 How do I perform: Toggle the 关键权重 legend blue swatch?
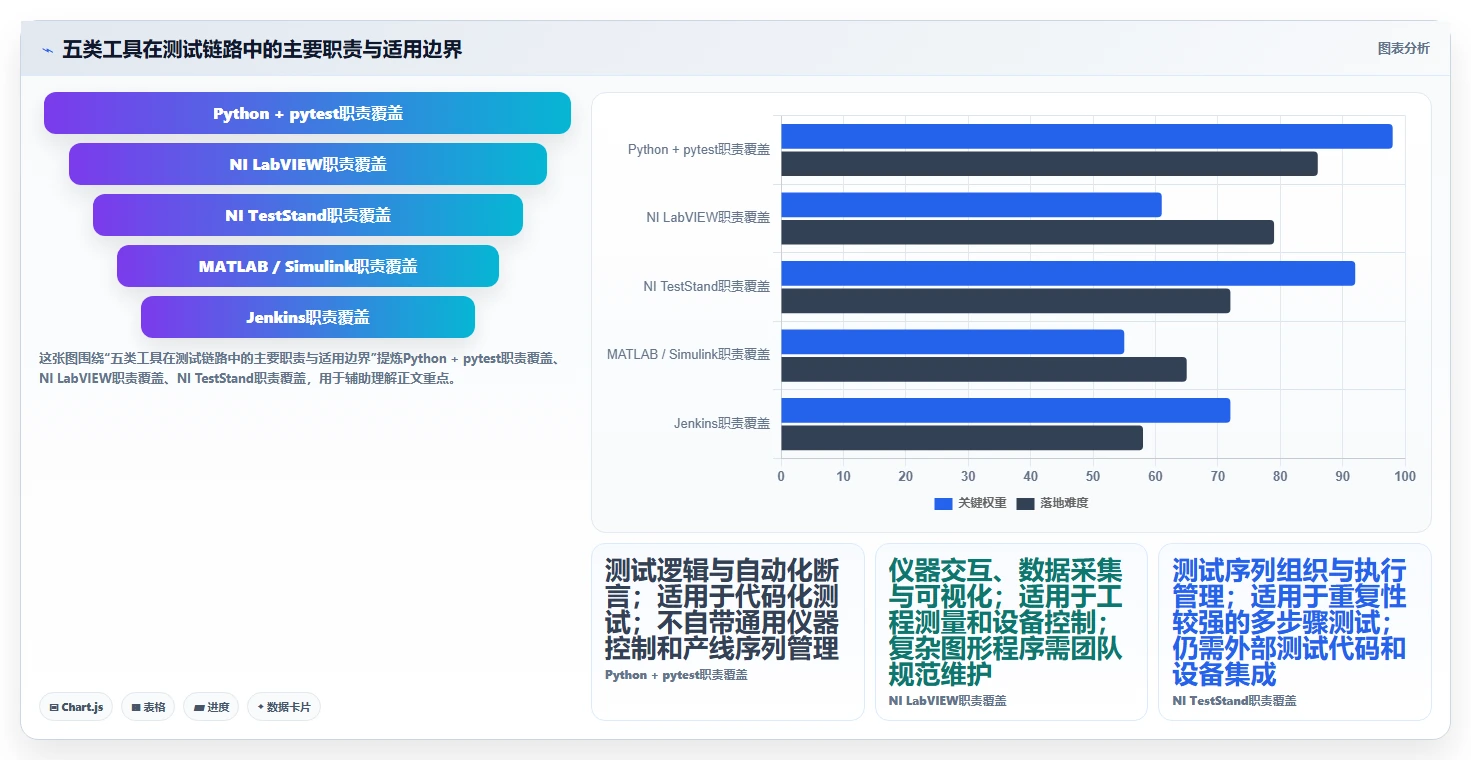pos(943,503)
